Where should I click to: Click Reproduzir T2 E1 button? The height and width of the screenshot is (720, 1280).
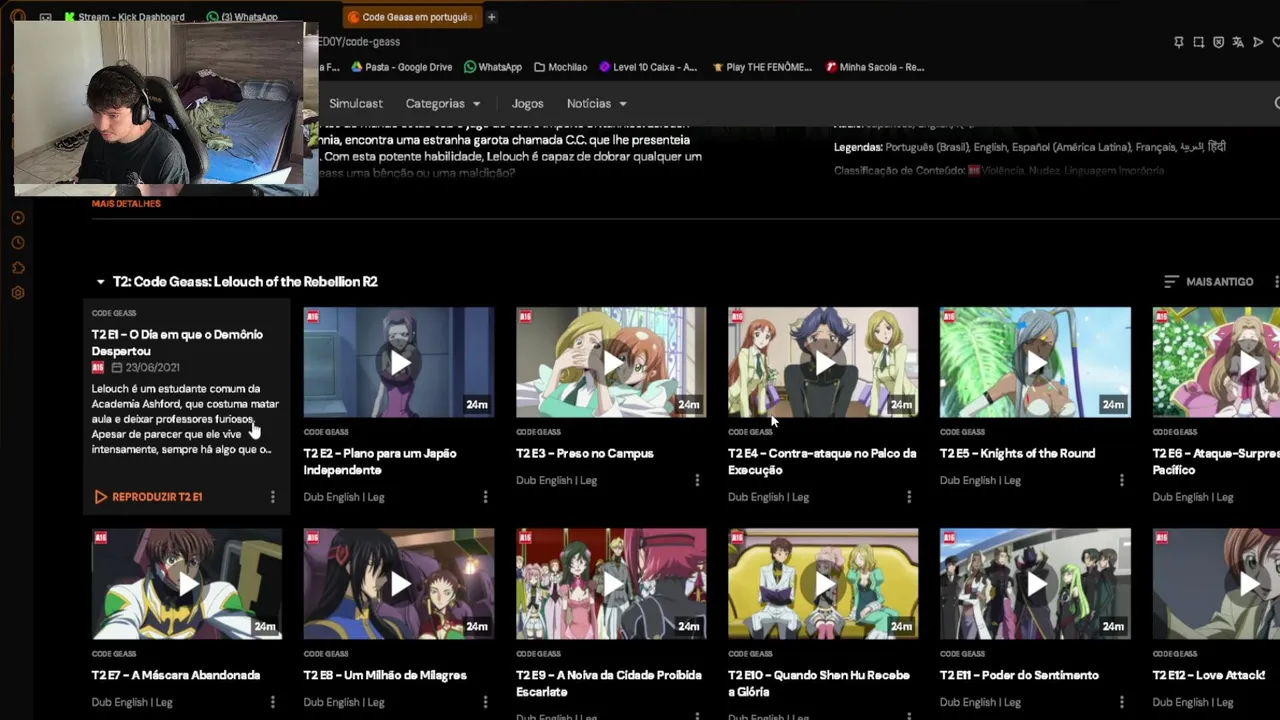point(148,497)
